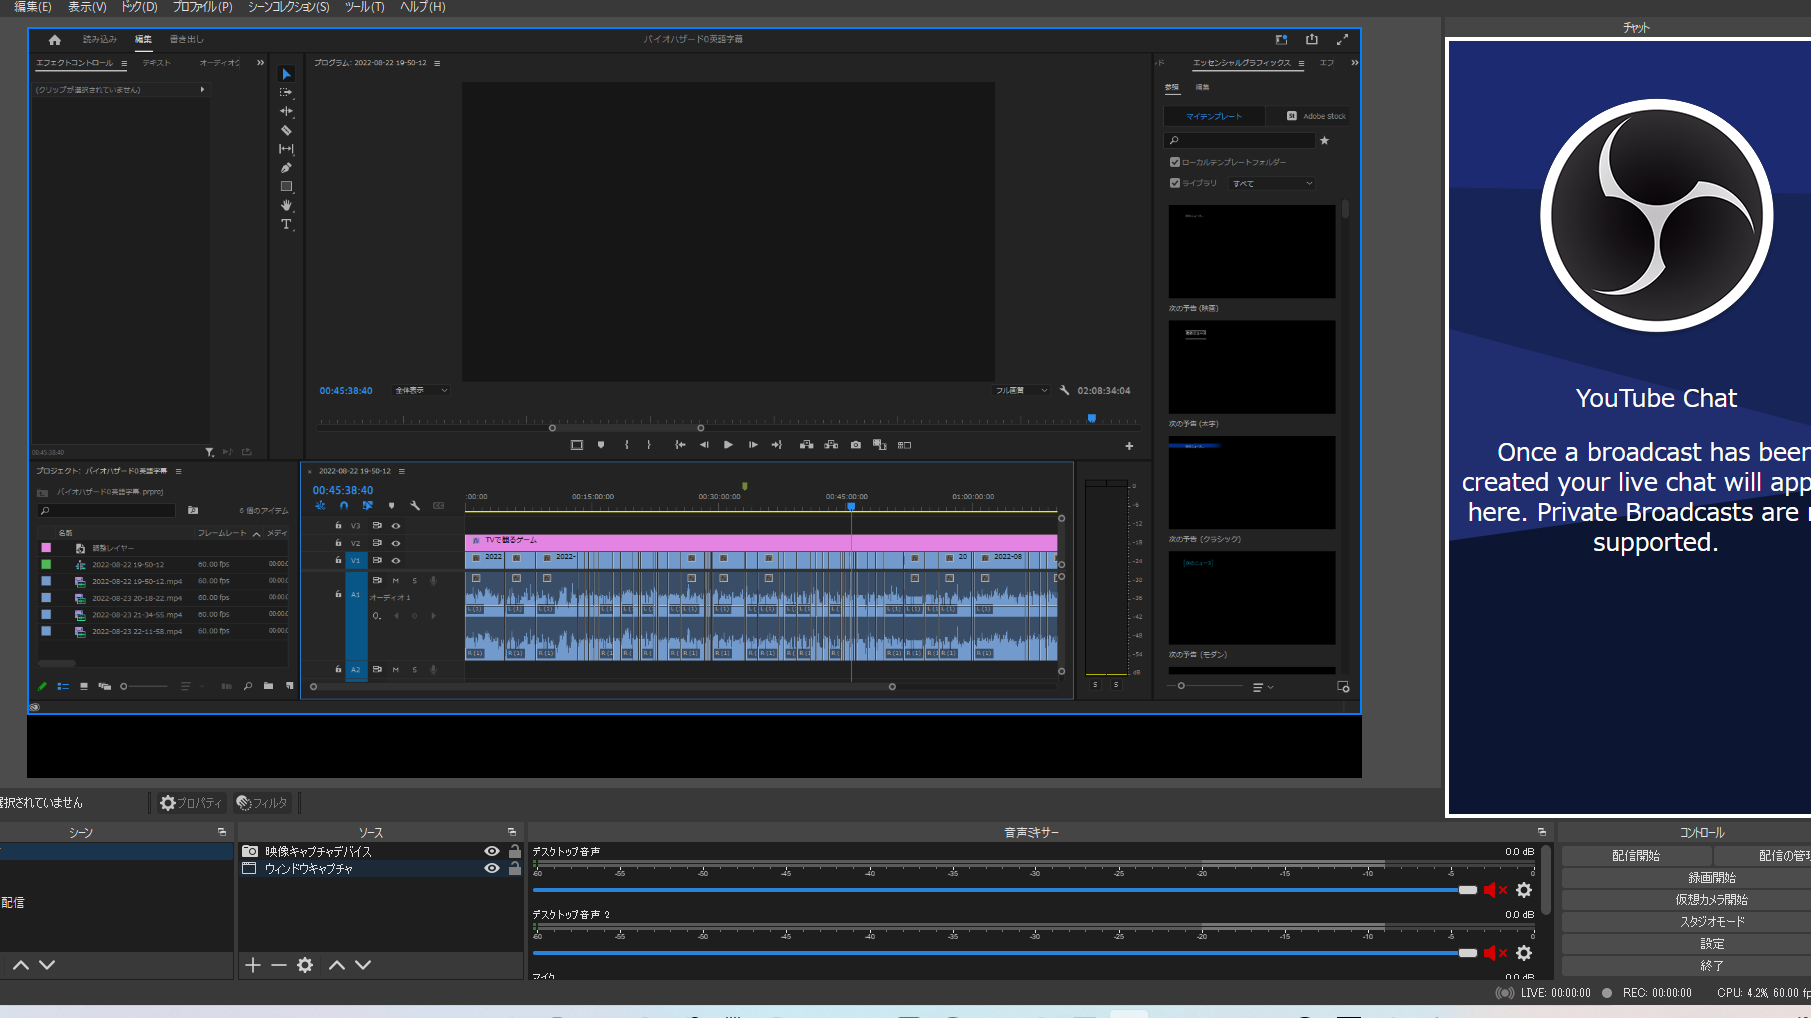The width and height of the screenshot is (1811, 1018).
Task: Undock the シーン panel
Action: (222, 832)
